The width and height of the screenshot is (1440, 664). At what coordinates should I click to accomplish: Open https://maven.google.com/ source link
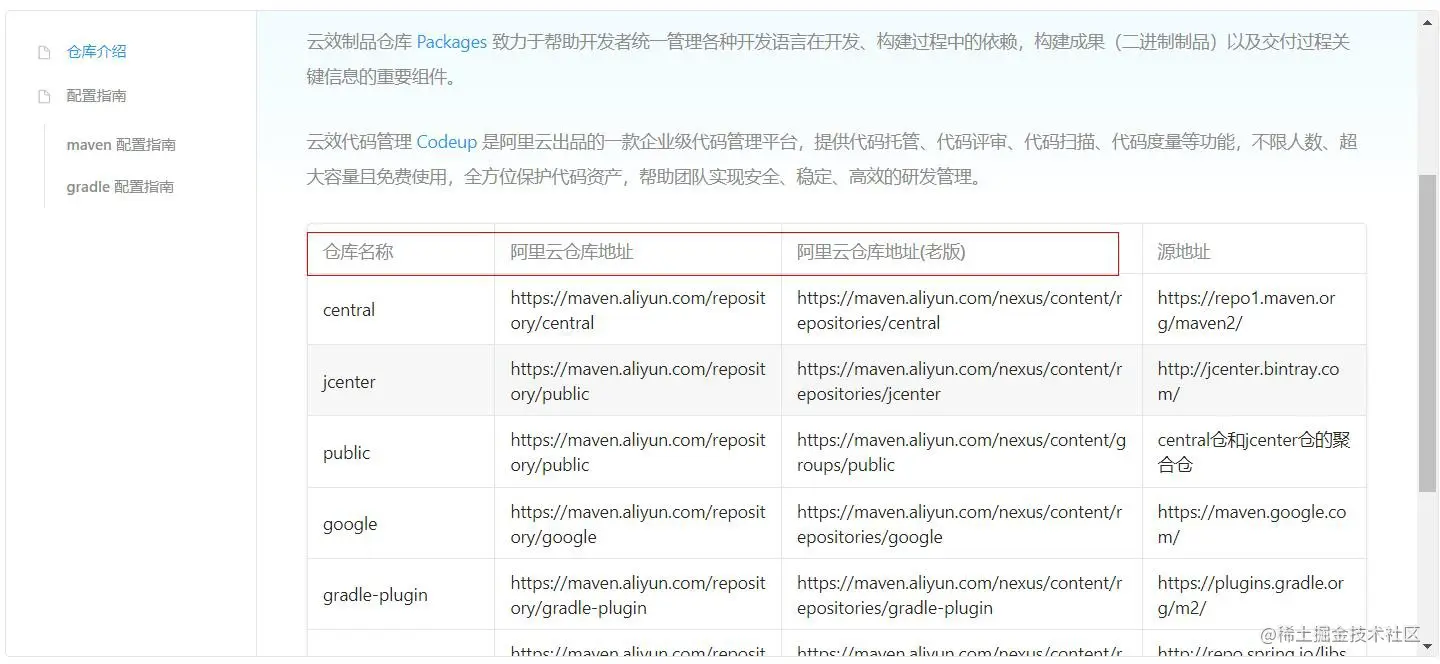(1253, 524)
